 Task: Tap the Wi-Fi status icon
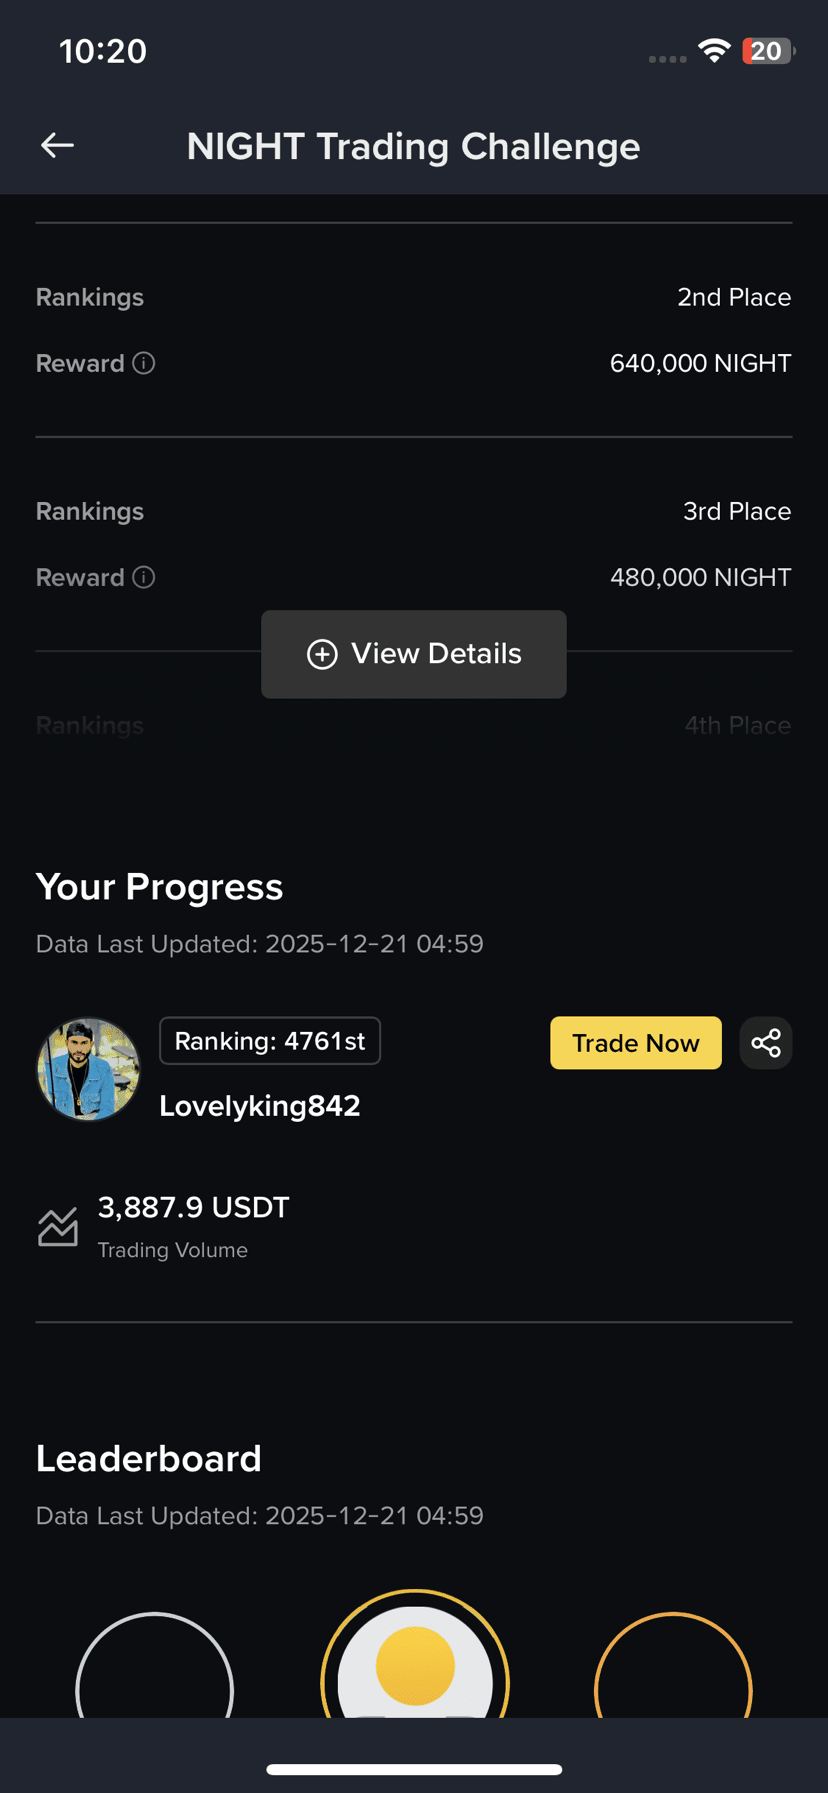click(714, 51)
